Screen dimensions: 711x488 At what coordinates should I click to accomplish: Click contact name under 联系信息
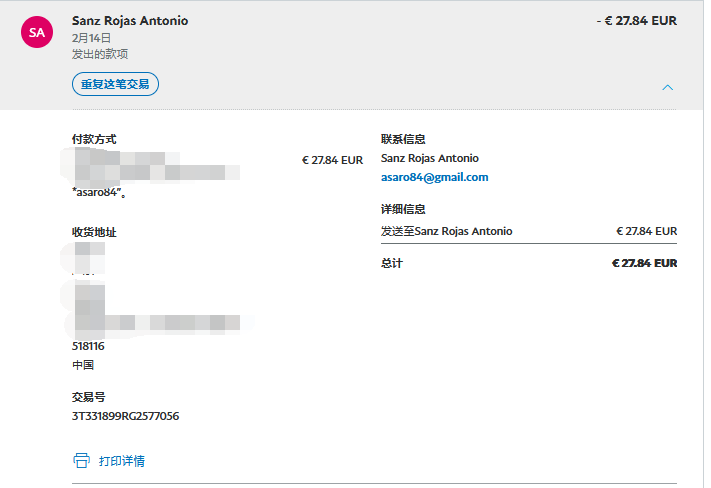[429, 158]
